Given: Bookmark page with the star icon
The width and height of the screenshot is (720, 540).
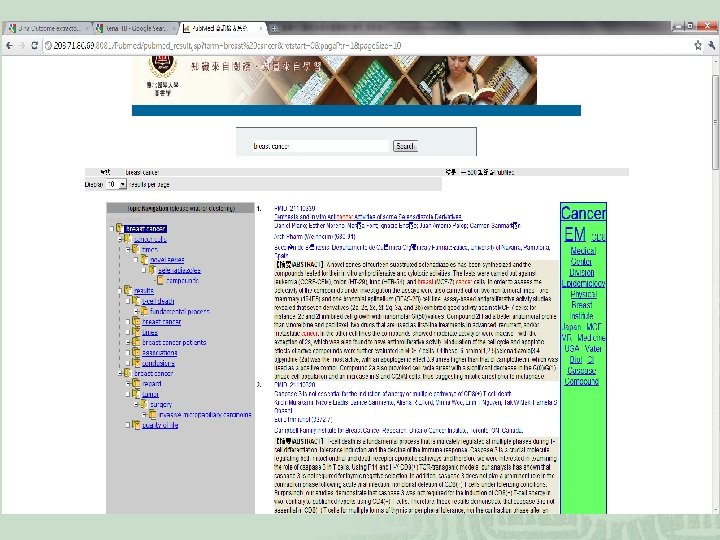Looking at the screenshot, I should pos(698,45).
